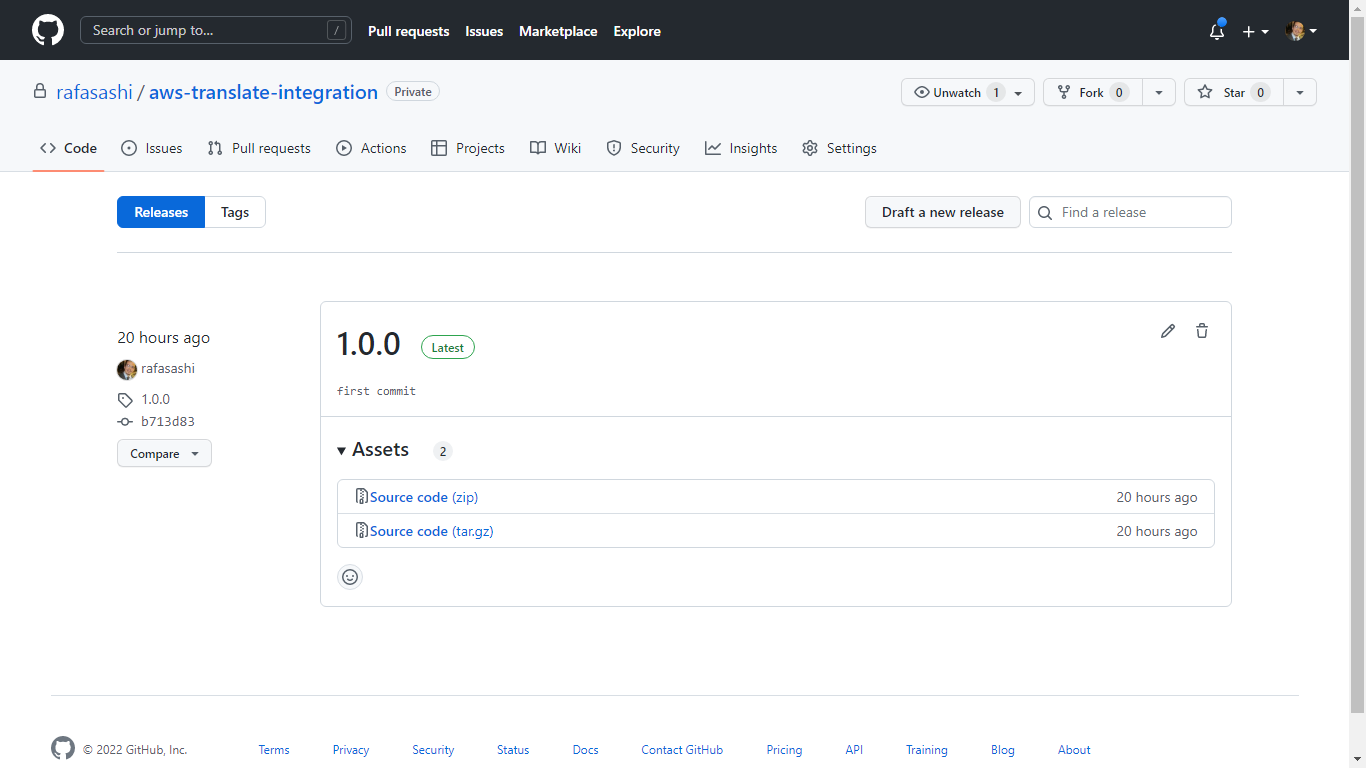
Task: Open the rafasashi owner link
Action: tap(94, 92)
